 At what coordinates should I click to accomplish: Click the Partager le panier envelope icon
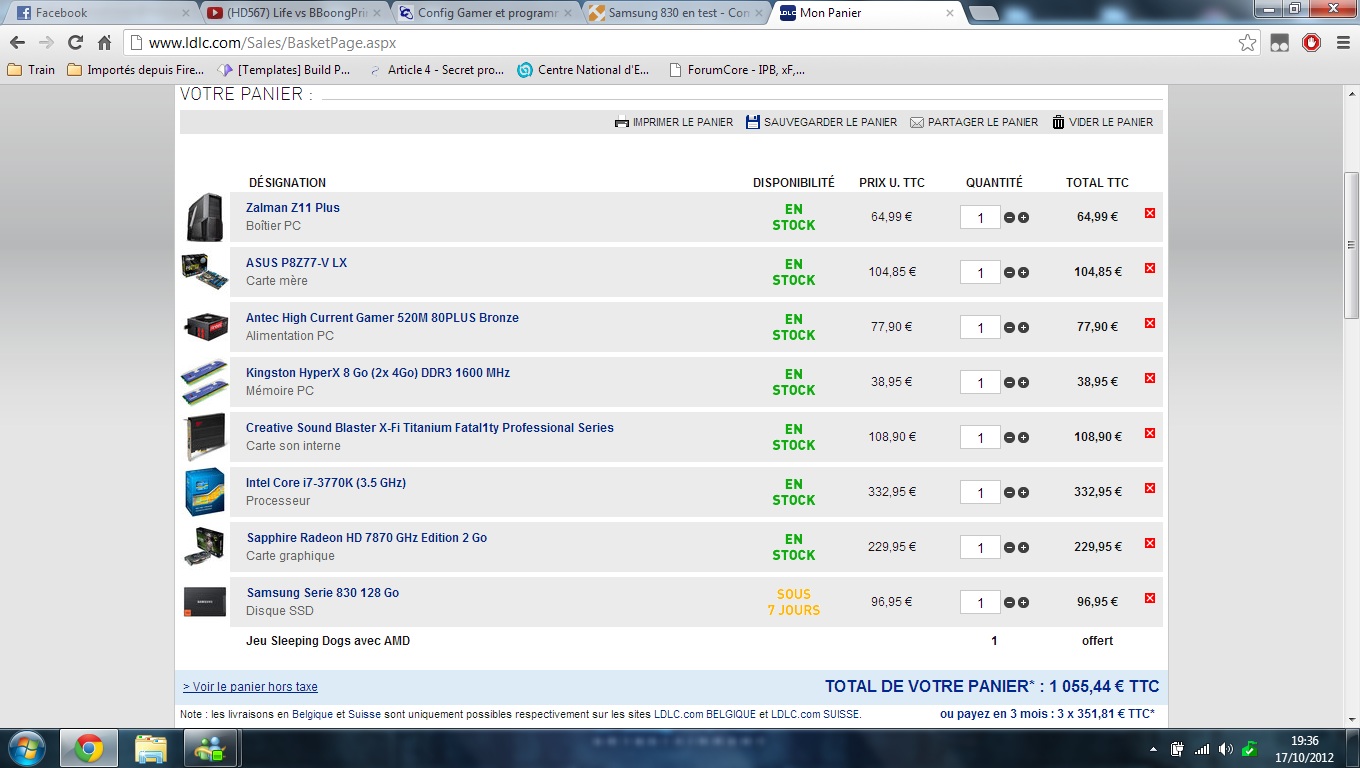(917, 122)
